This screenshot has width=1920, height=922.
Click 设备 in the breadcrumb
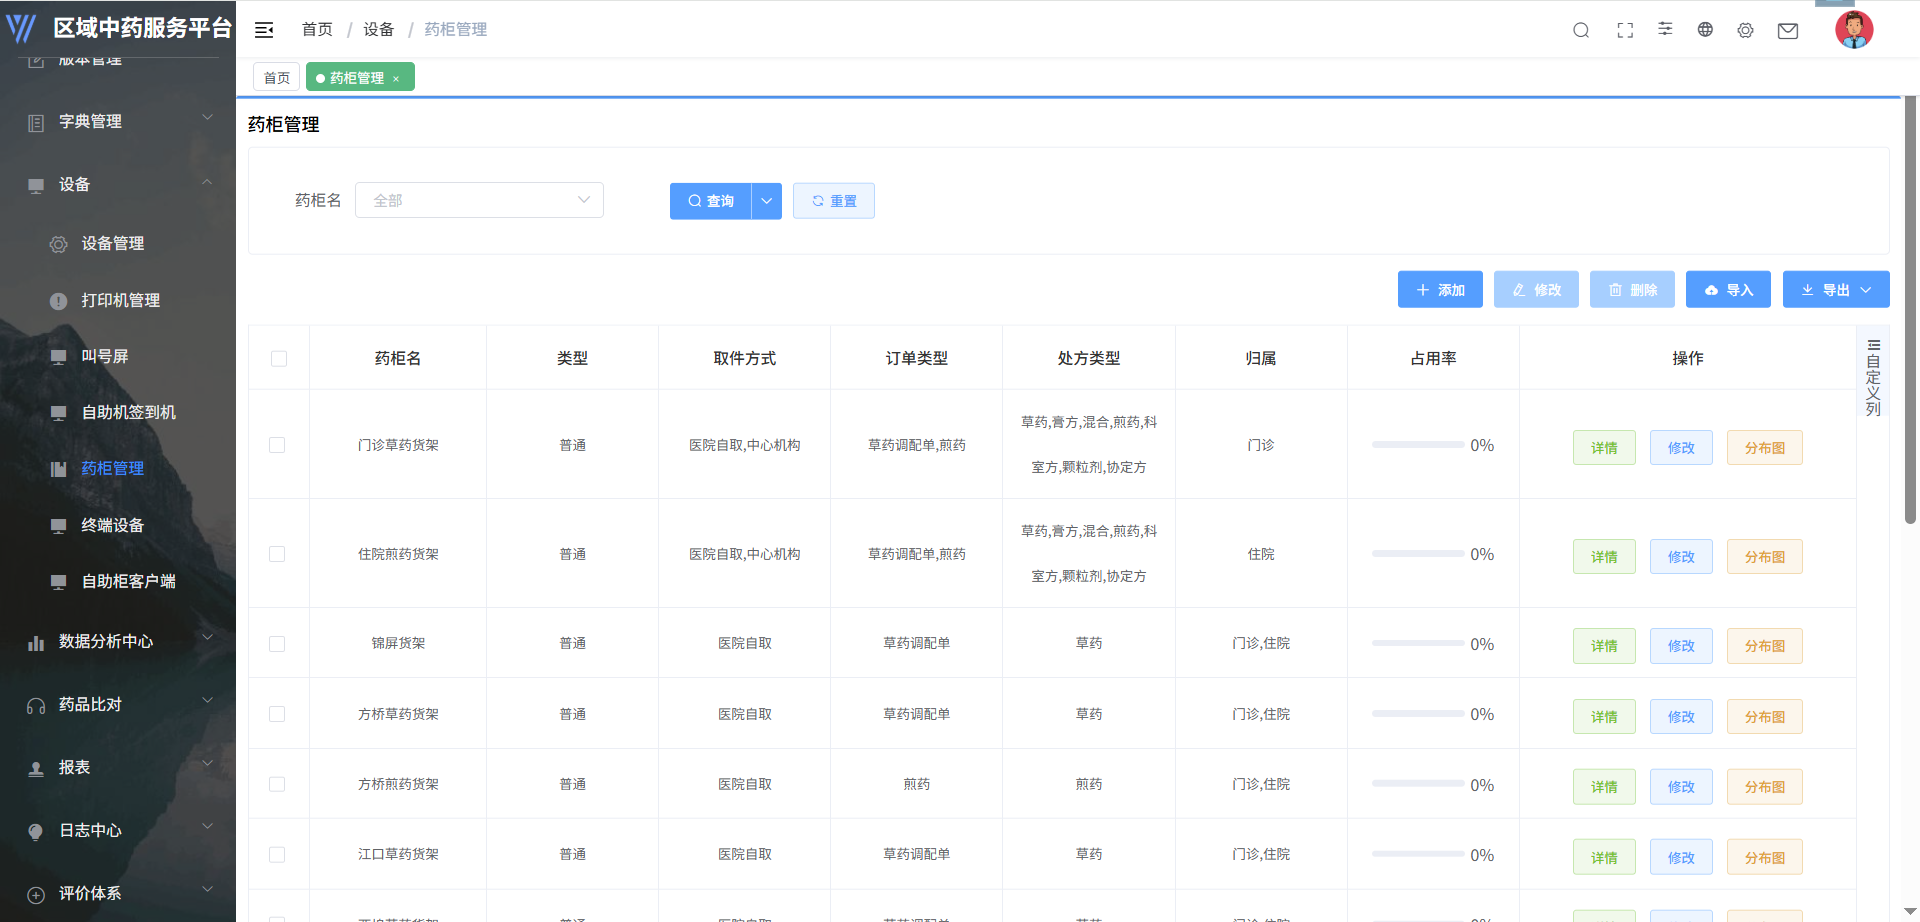(x=378, y=30)
